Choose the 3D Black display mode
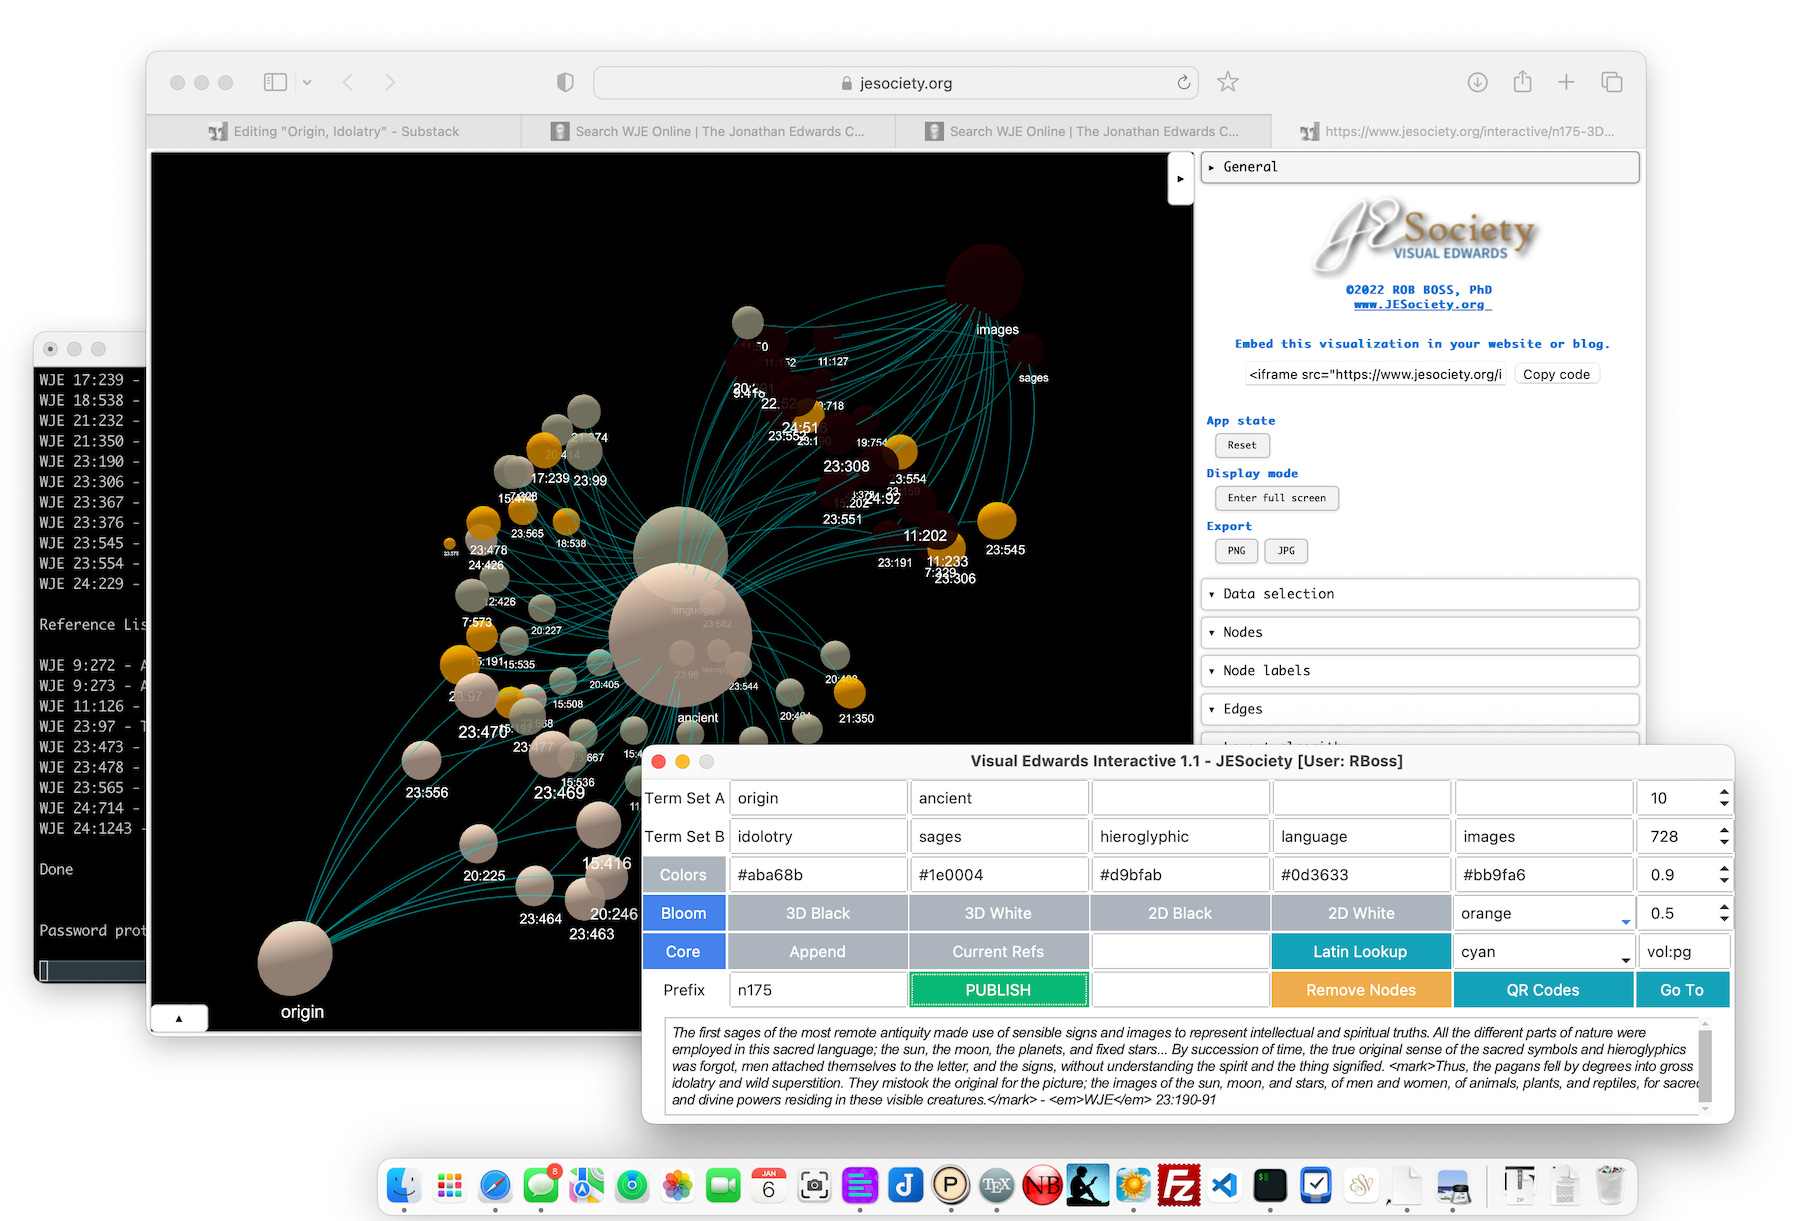Screen dimensions: 1800x1221 818,913
